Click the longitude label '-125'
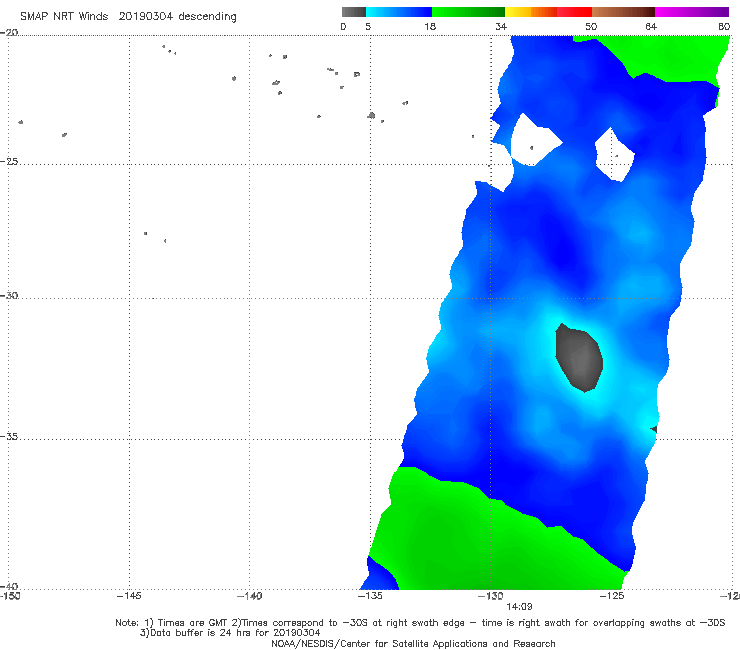Image resolution: width=740 pixels, height=650 pixels. tap(612, 596)
